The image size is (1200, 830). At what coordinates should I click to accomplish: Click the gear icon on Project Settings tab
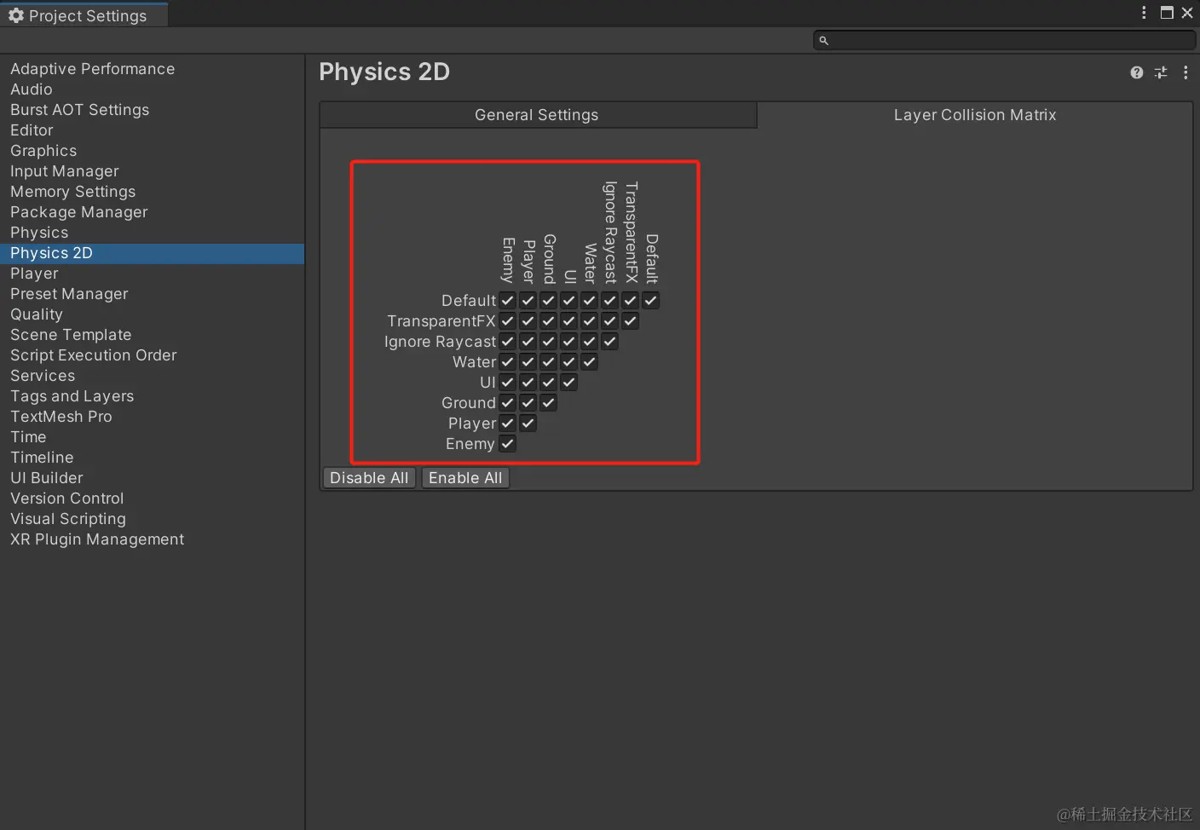coord(16,15)
